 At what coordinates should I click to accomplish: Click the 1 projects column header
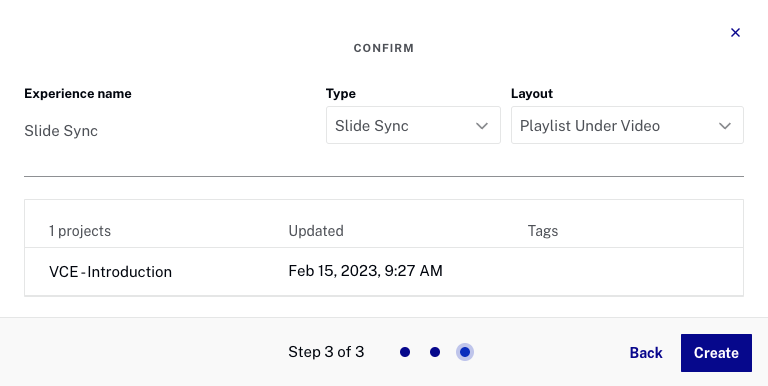[x=80, y=231]
